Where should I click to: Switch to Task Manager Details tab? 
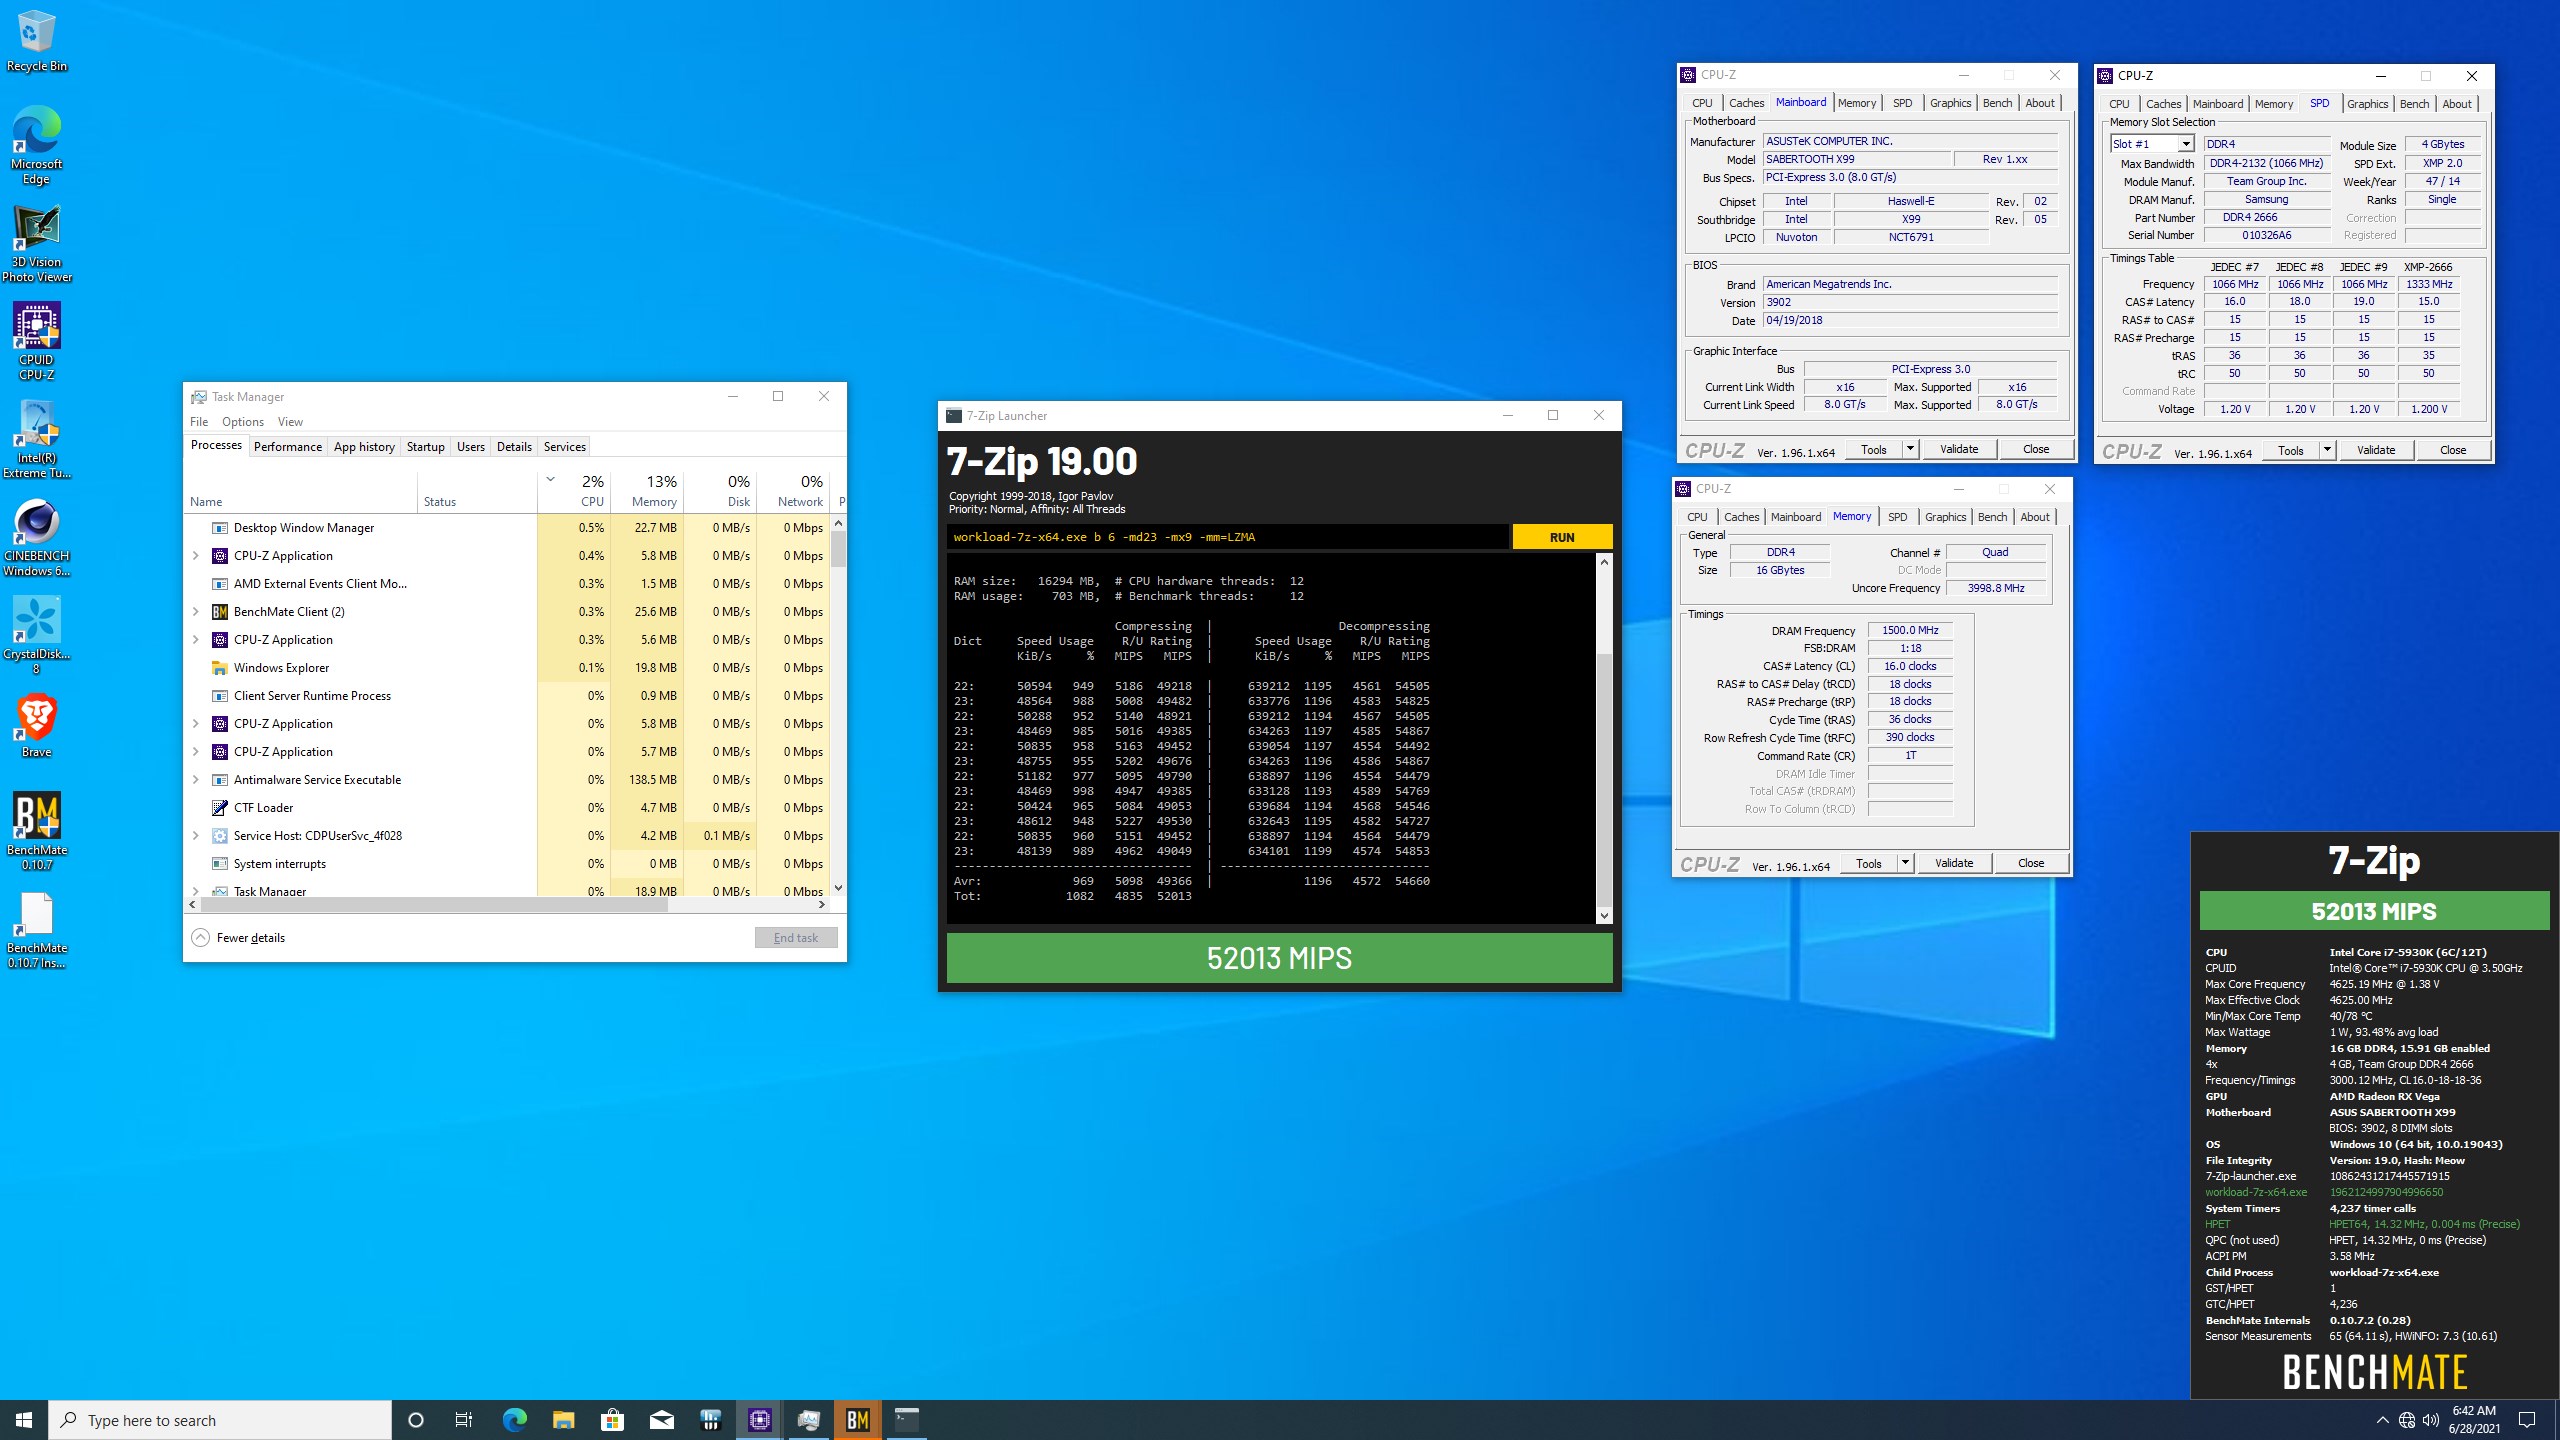[x=514, y=447]
